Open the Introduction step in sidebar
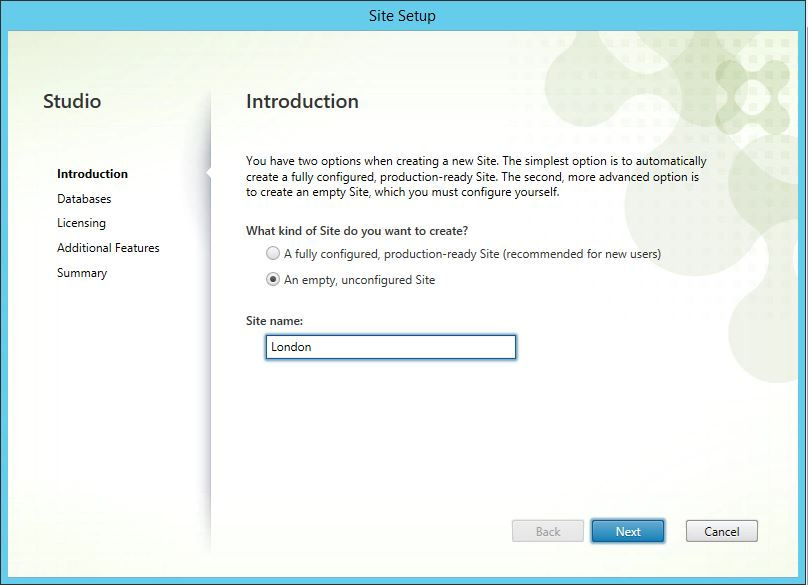The width and height of the screenshot is (808, 585). [x=92, y=174]
